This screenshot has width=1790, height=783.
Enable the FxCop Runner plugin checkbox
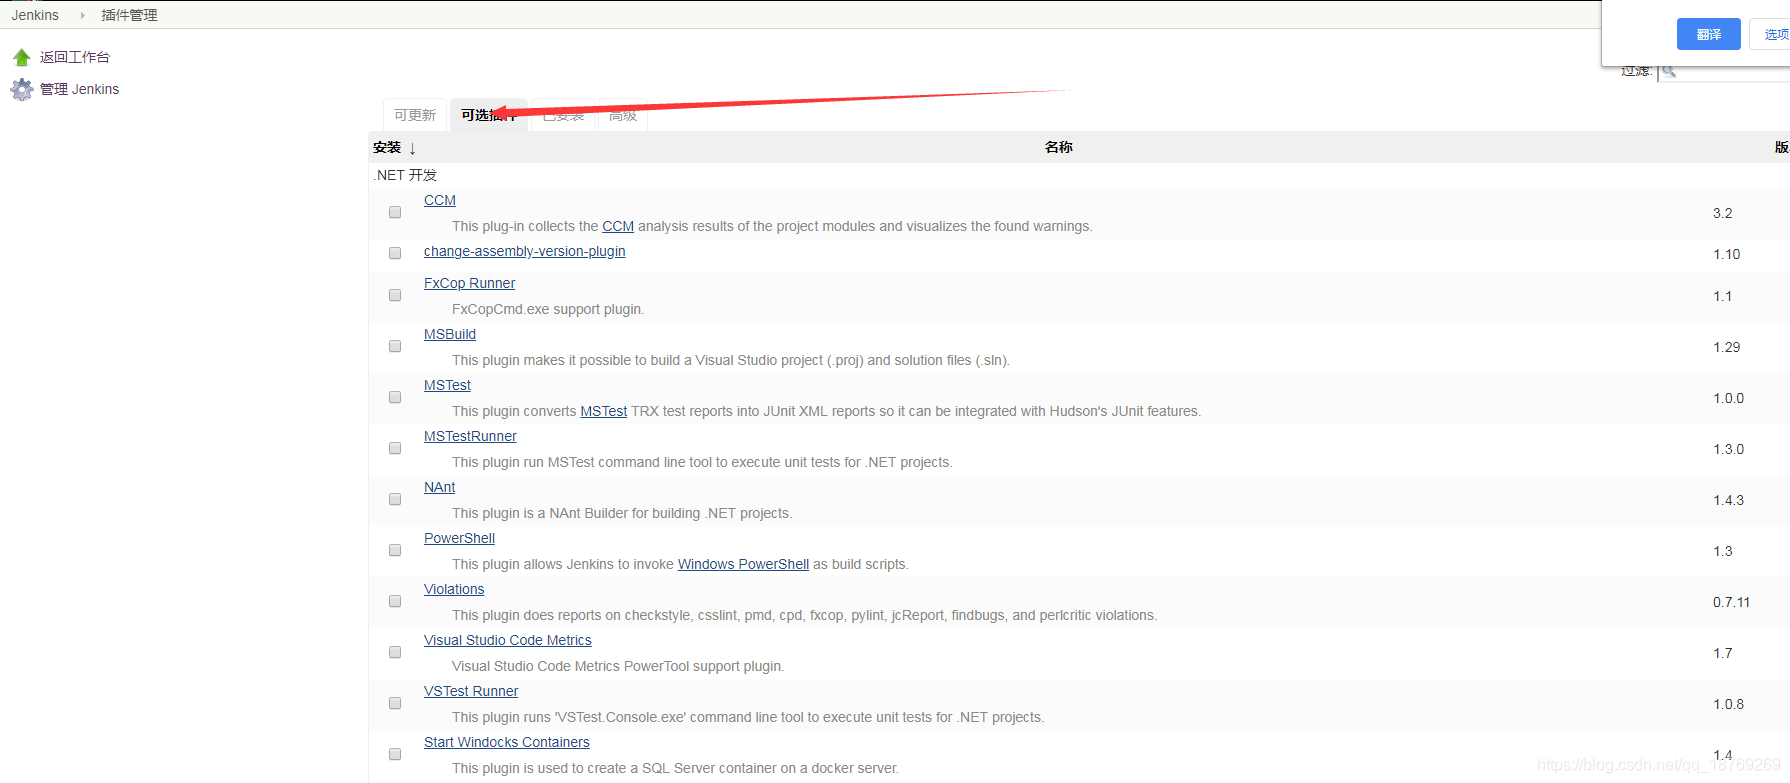click(395, 295)
